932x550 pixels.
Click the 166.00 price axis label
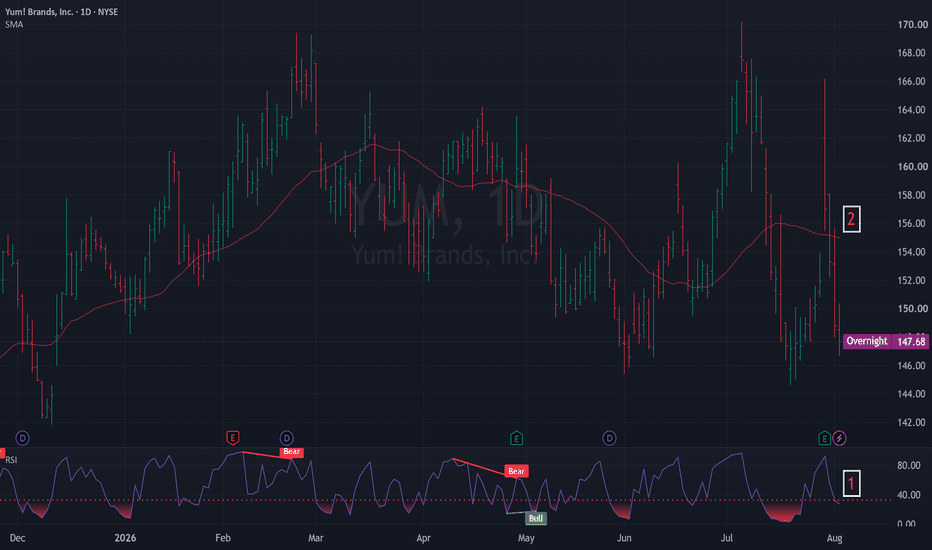(912, 81)
